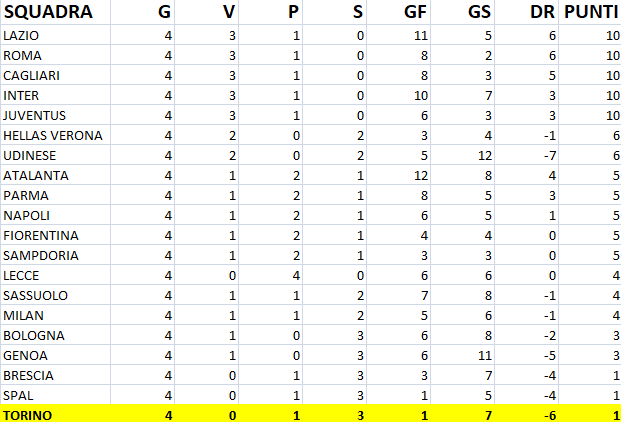Viewport: 621px width, 422px height.
Task: Click the BRESCIA team cell
Action: [x=29, y=375]
